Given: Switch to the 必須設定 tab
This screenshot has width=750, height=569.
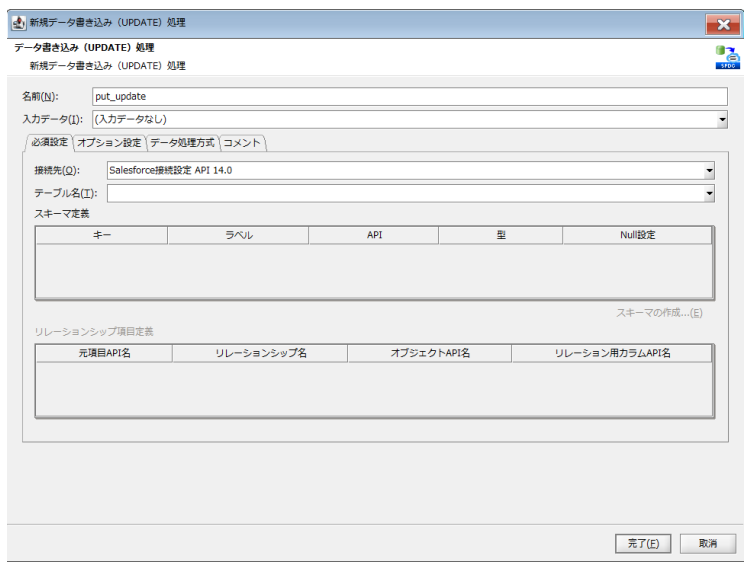Looking at the screenshot, I should [50, 143].
